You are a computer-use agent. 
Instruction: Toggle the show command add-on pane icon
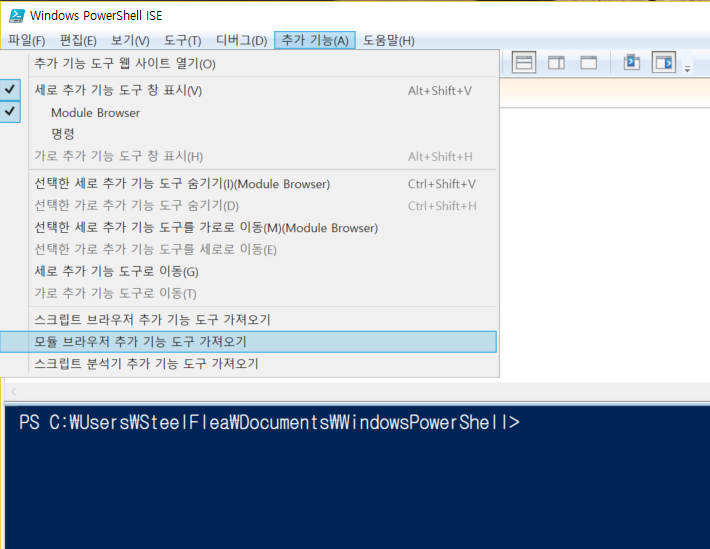[x=664, y=63]
